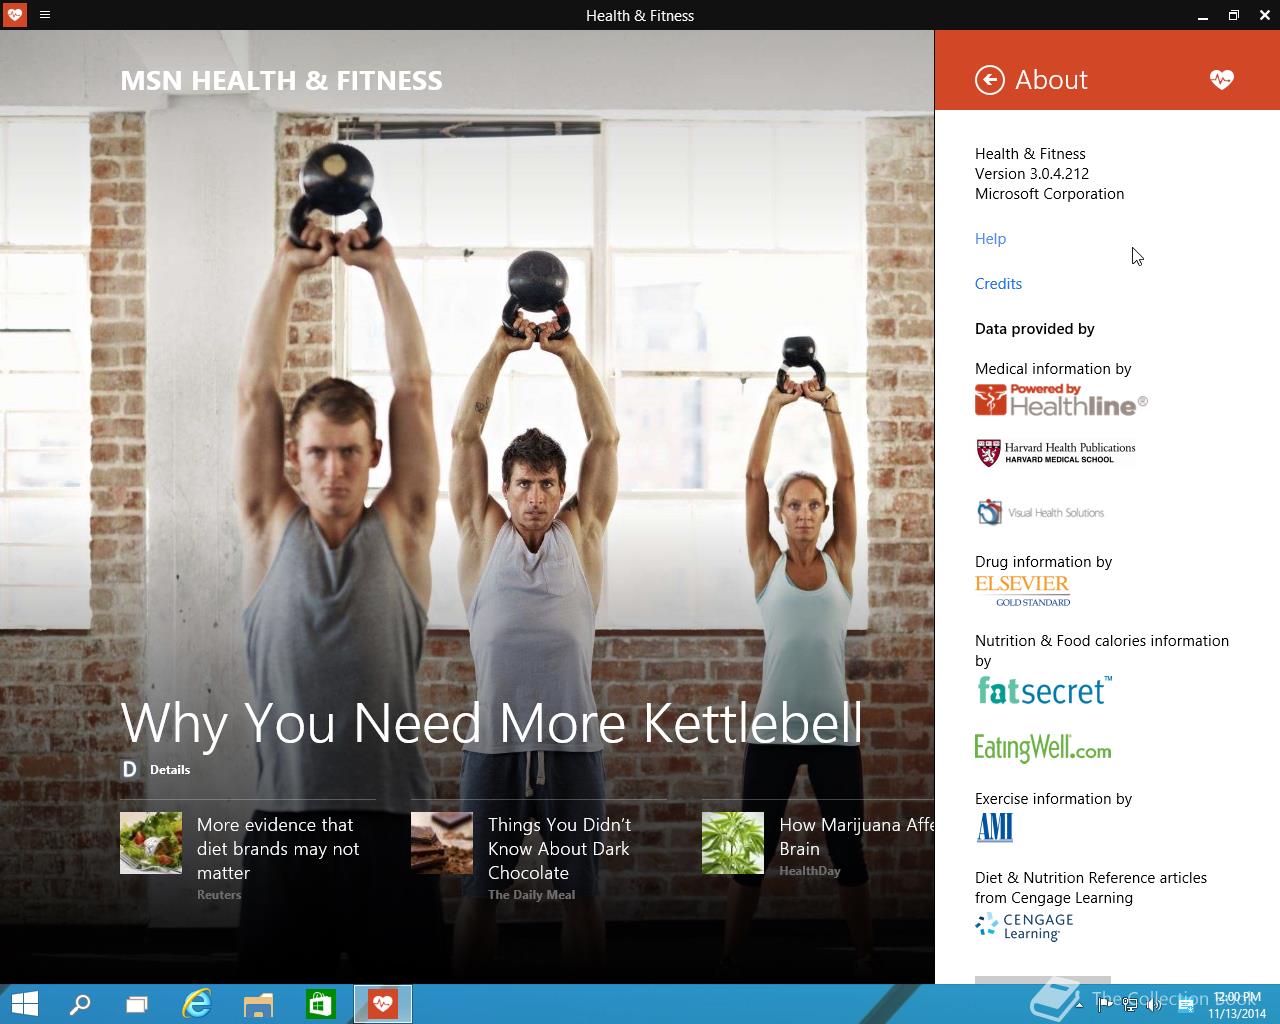
Task: Open the Credits link
Action: point(998,283)
